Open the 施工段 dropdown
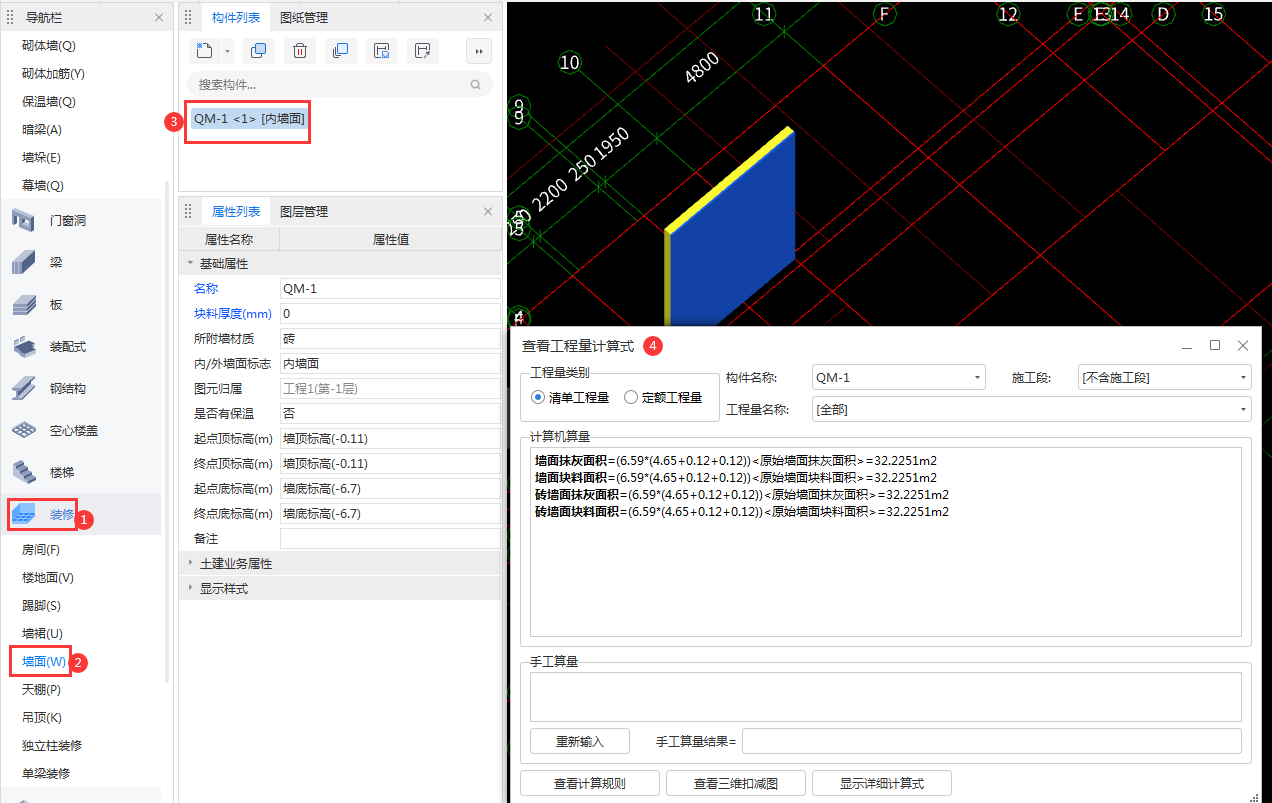Image resolution: width=1272 pixels, height=803 pixels. (1165, 377)
